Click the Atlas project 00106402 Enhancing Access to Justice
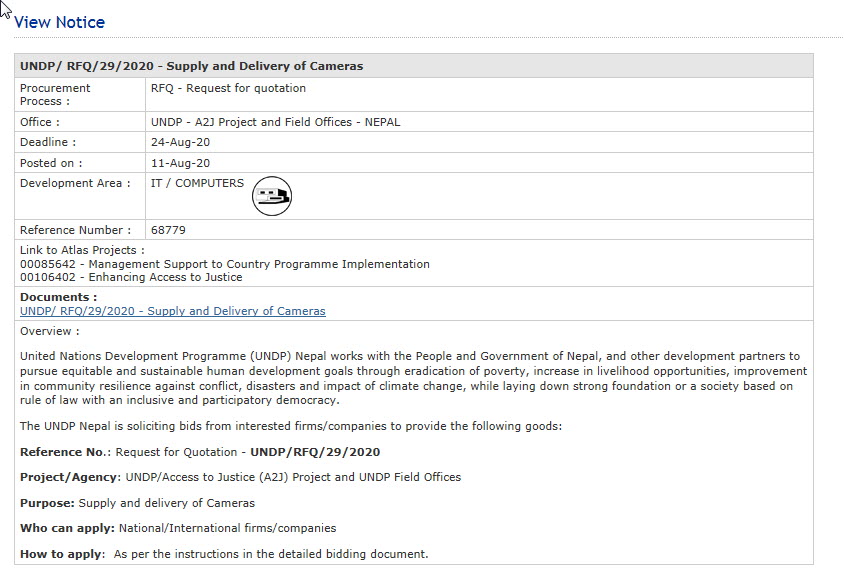Screen dimensions: 844x585 pyautogui.click(x=130, y=277)
